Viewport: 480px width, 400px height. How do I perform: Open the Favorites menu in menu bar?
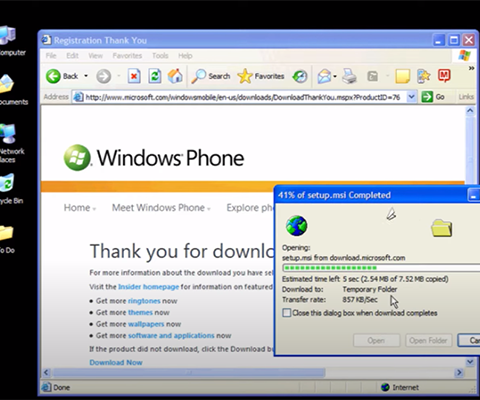click(x=127, y=56)
